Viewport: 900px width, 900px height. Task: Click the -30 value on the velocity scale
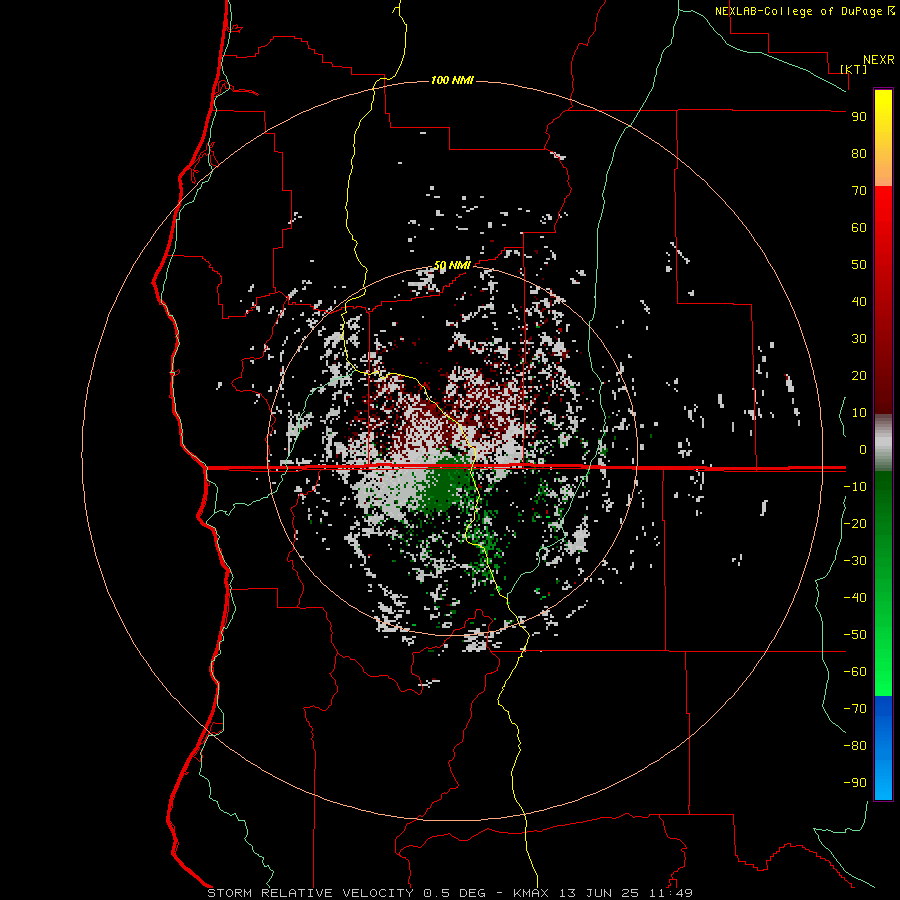(855, 561)
